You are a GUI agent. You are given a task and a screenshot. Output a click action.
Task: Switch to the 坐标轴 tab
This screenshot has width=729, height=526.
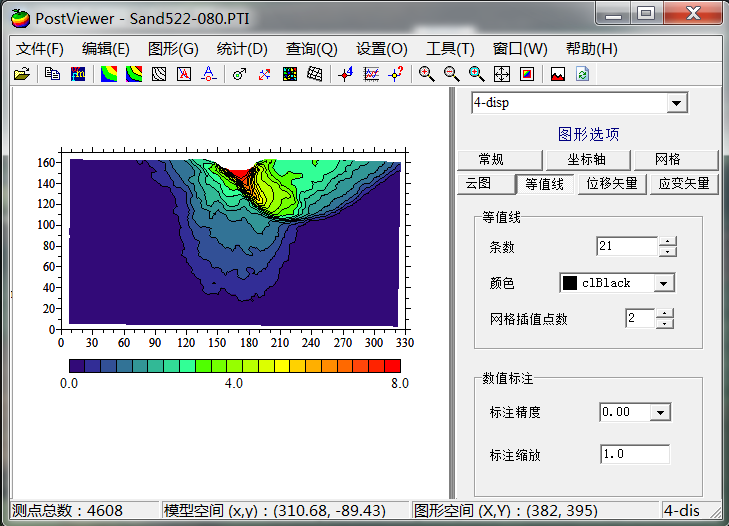coord(588,160)
